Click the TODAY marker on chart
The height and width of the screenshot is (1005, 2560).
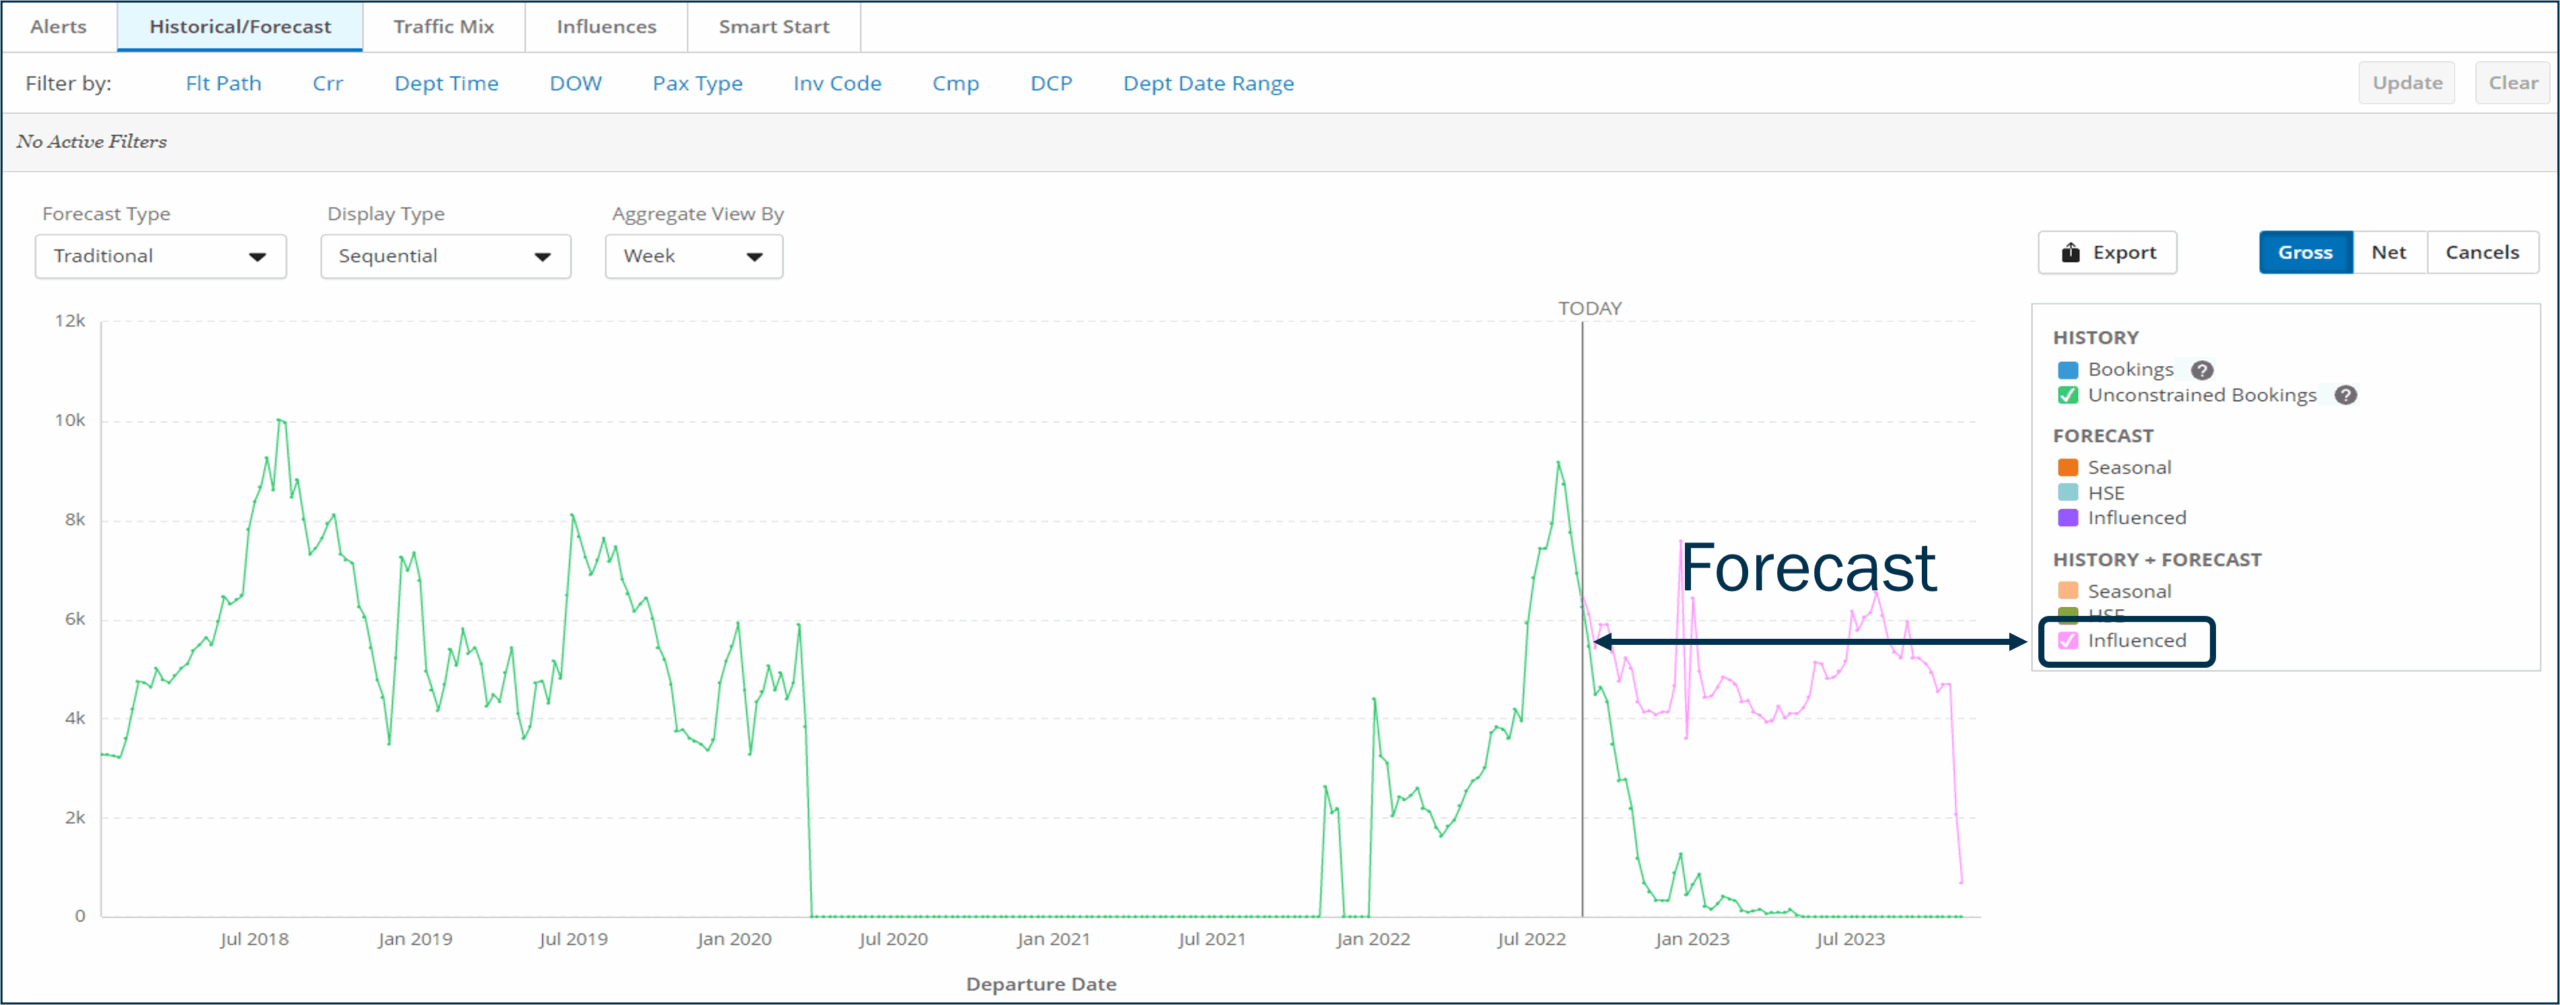pos(1589,309)
